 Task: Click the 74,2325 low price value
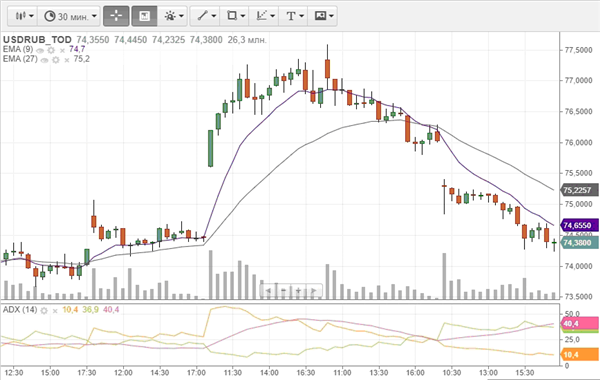pyautogui.click(x=168, y=40)
